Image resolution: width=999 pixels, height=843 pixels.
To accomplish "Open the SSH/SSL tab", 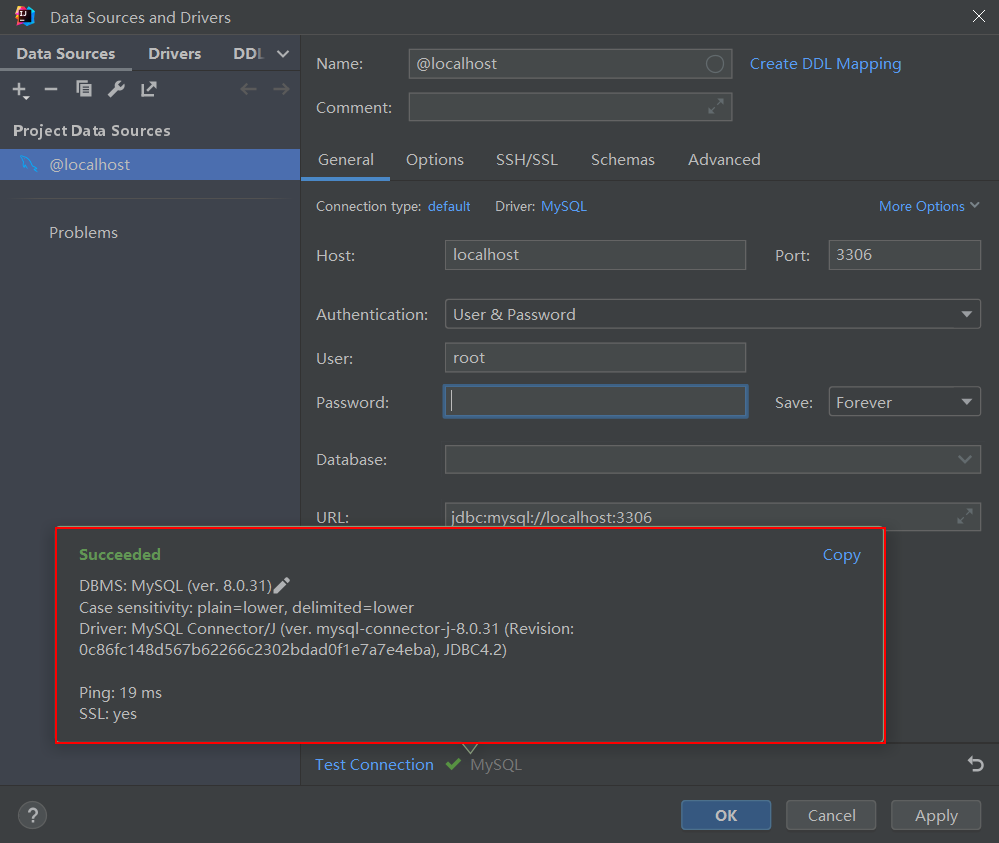I will tap(527, 159).
